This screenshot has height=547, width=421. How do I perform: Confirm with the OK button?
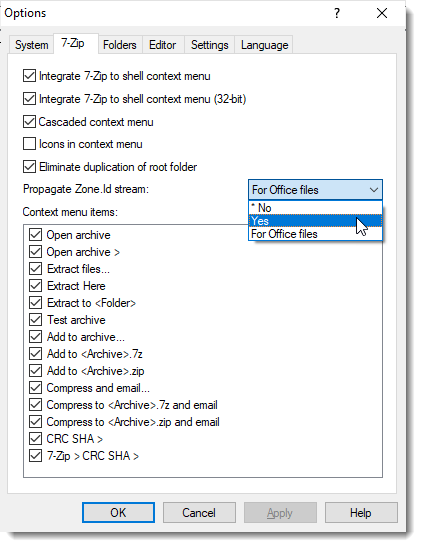[118, 512]
